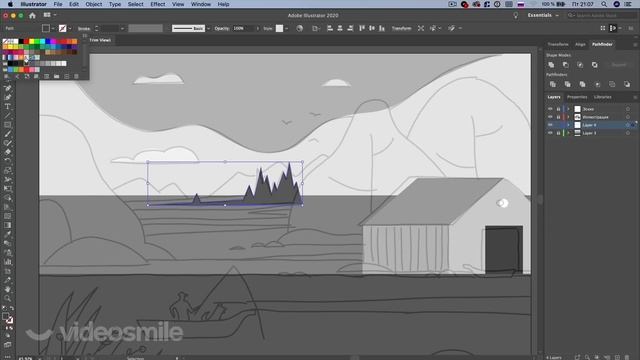
Task: Select the Zoom tool in toolbar
Action: 7,298
